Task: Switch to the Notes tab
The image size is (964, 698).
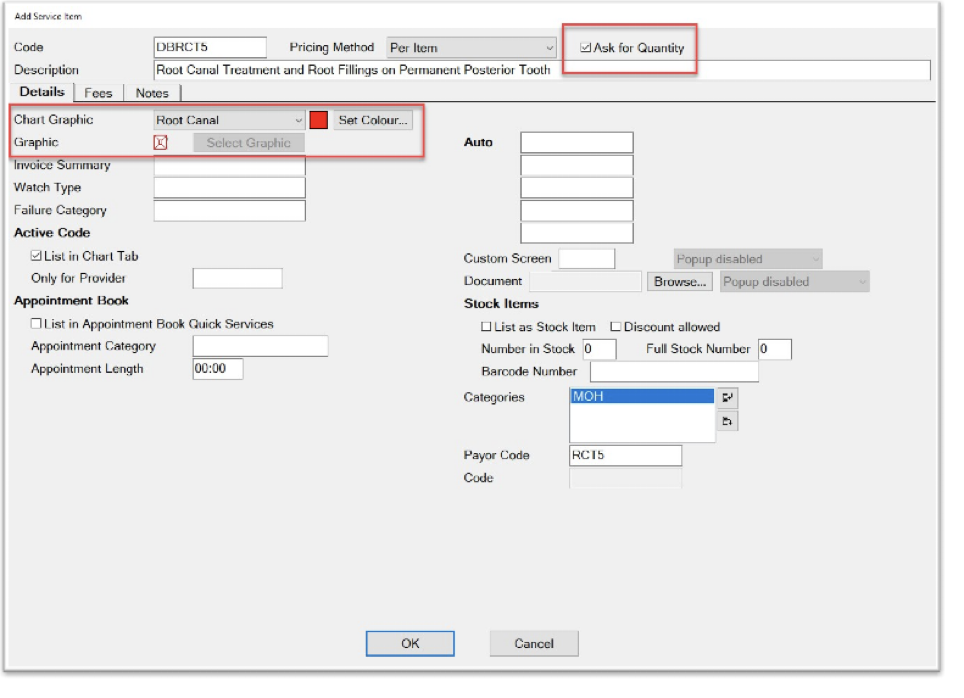Action: 151,92
